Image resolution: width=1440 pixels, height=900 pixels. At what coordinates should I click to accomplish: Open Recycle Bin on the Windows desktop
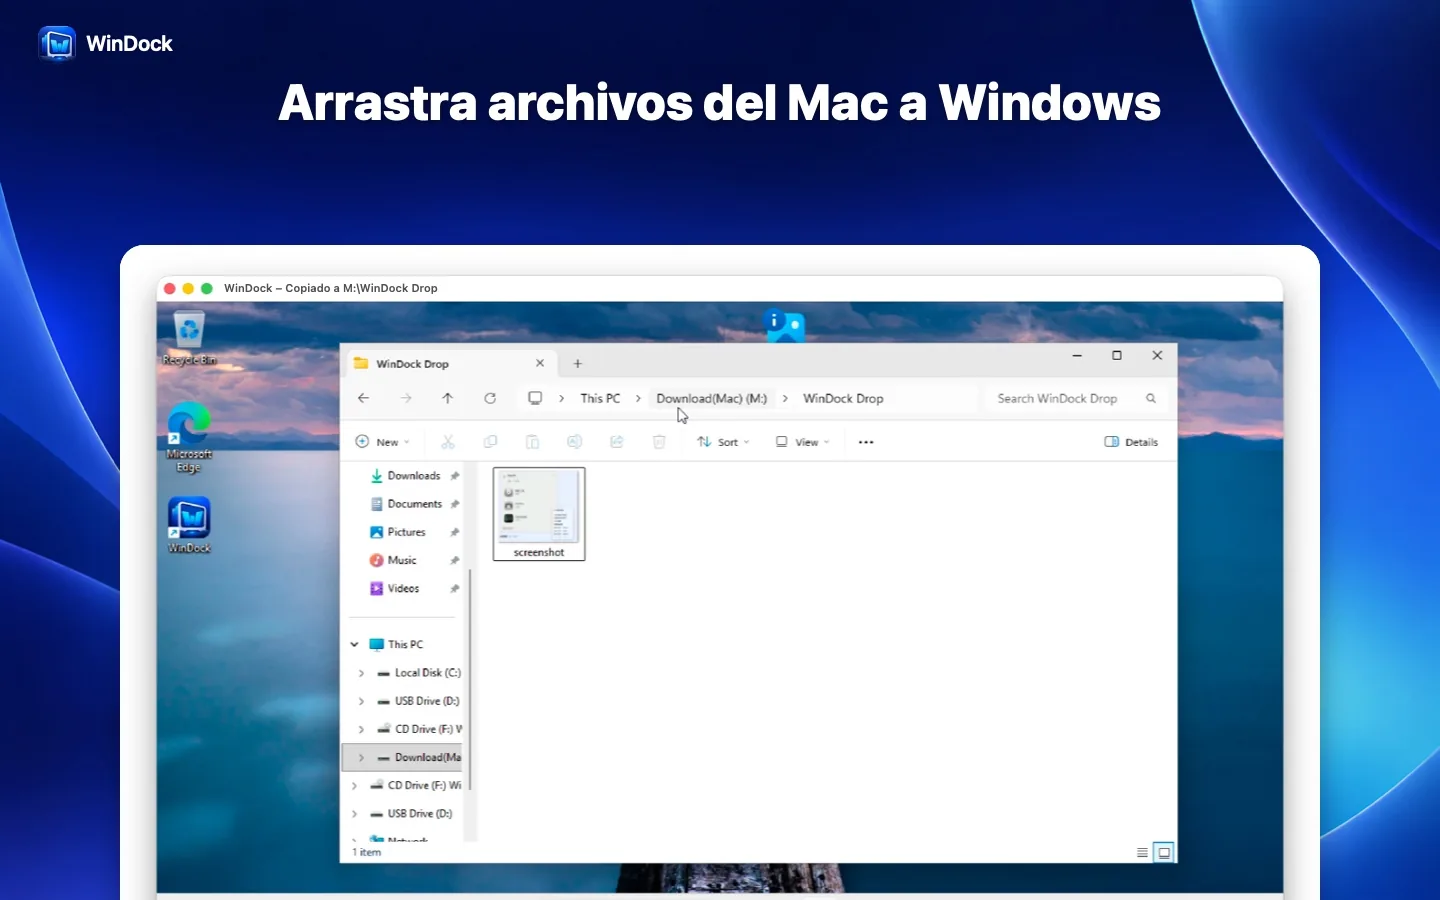point(189,338)
